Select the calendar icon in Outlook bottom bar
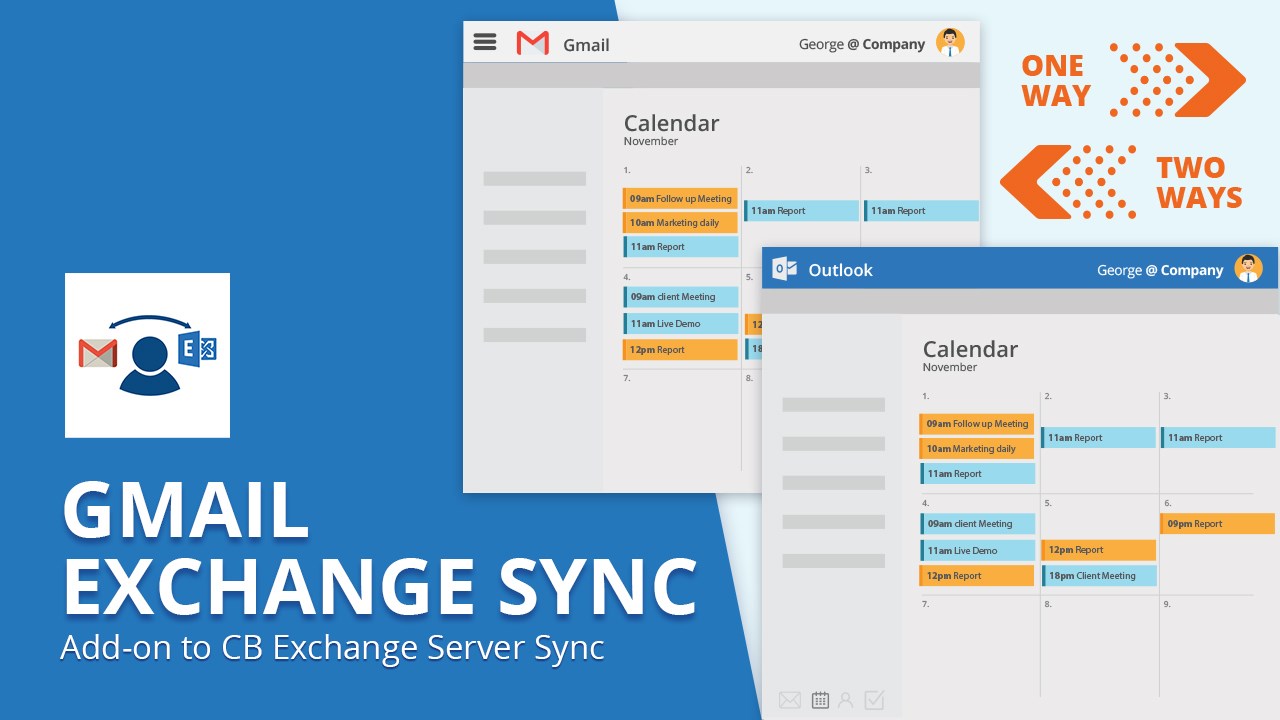 (x=820, y=700)
